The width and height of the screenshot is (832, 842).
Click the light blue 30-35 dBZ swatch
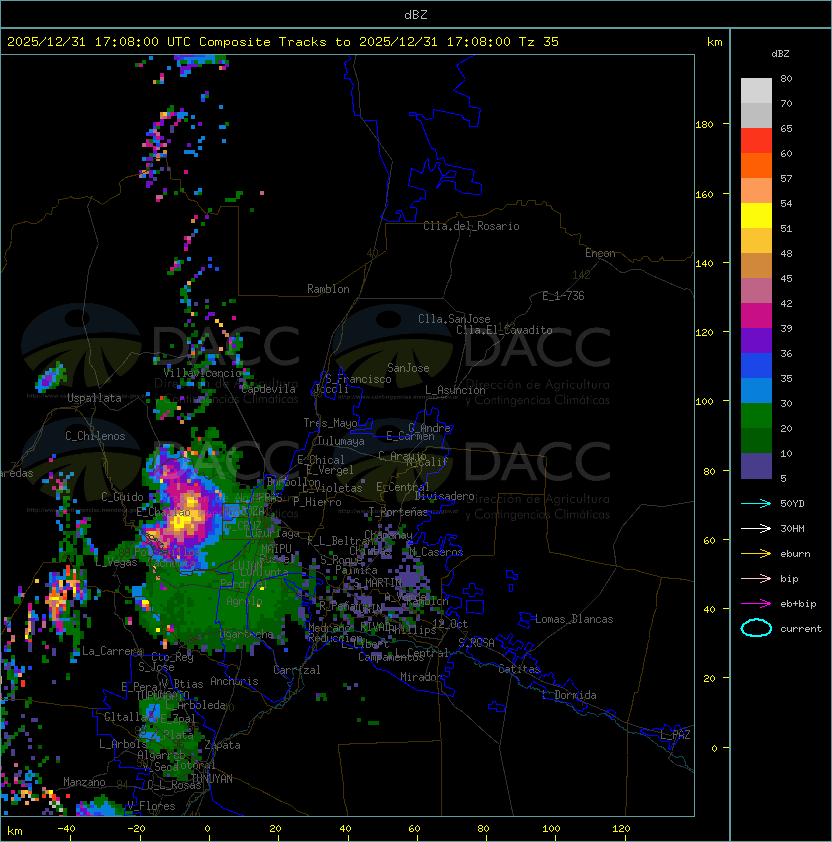point(756,390)
